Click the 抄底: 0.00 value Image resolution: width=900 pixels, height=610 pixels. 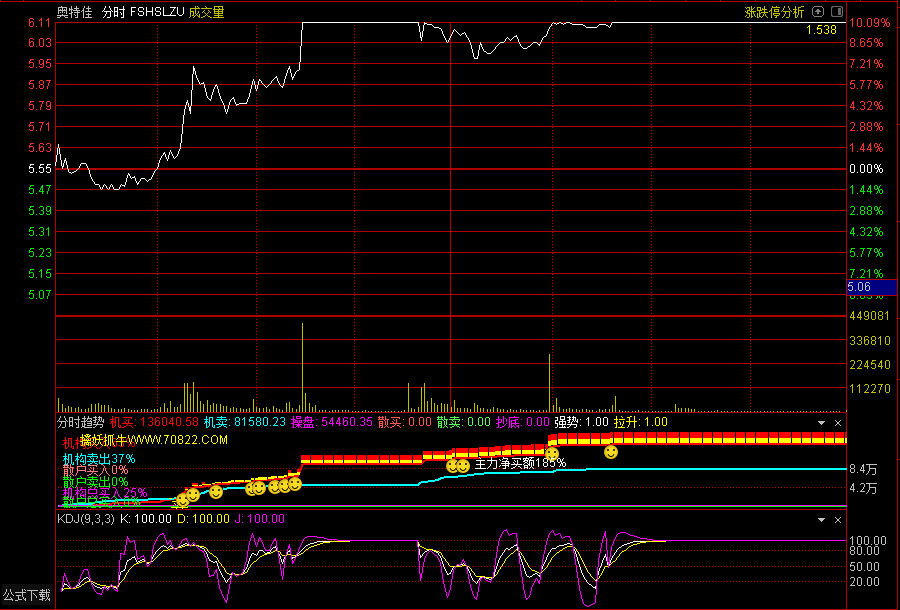[x=522, y=422]
